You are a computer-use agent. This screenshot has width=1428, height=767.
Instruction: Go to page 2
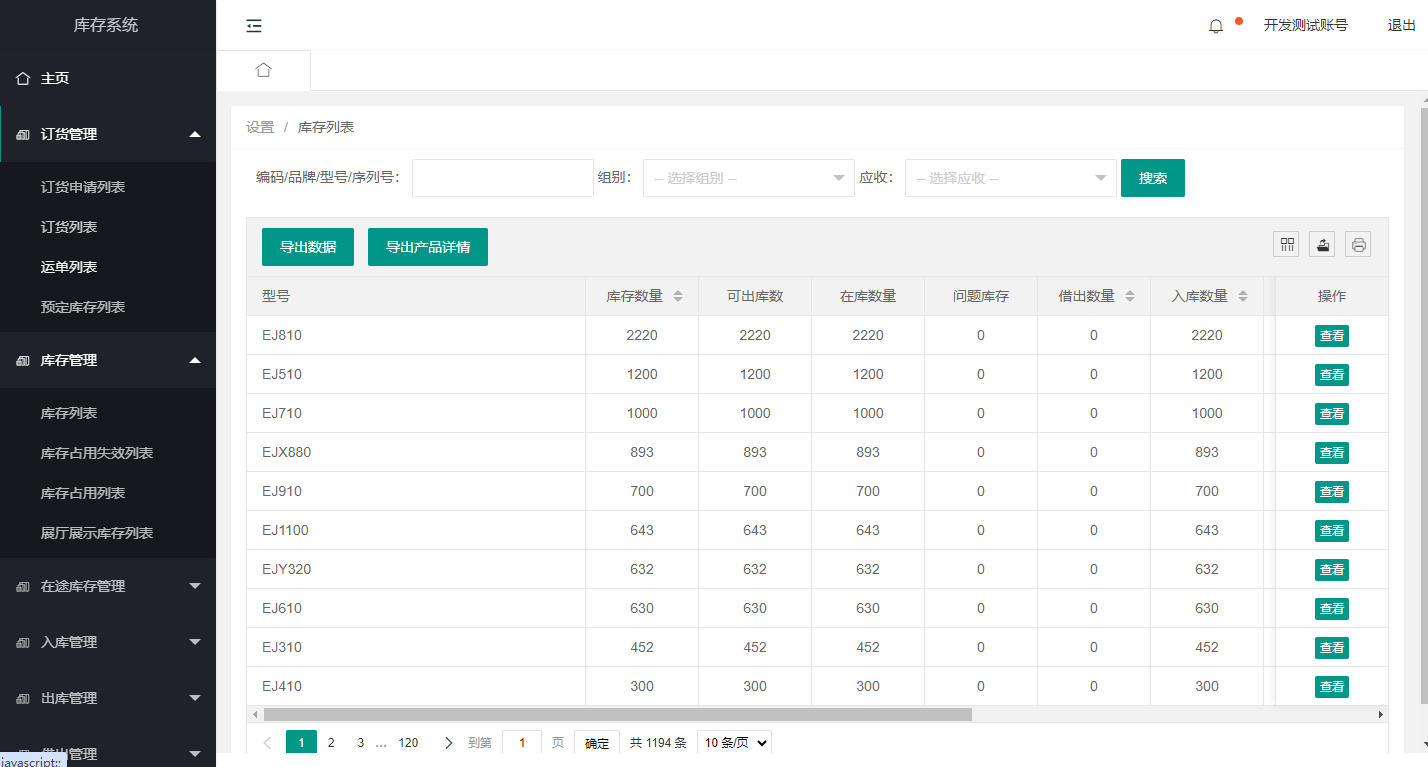coord(331,743)
